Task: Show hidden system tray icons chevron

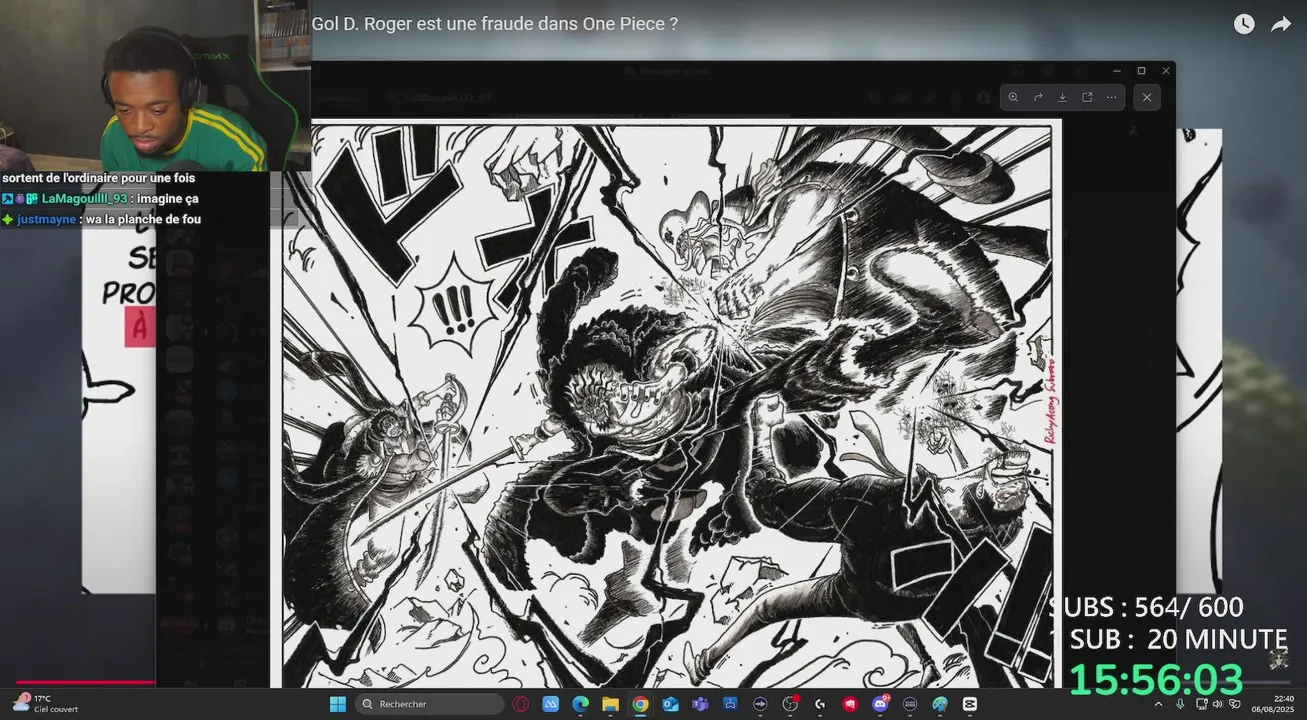Action: tap(1158, 704)
